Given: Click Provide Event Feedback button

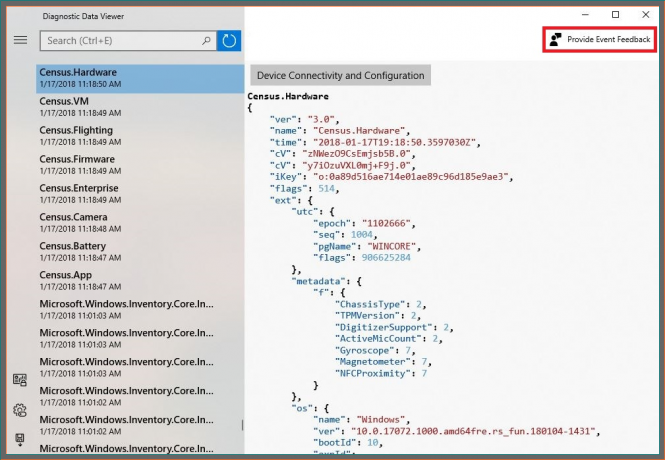Looking at the screenshot, I should pos(600,39).
